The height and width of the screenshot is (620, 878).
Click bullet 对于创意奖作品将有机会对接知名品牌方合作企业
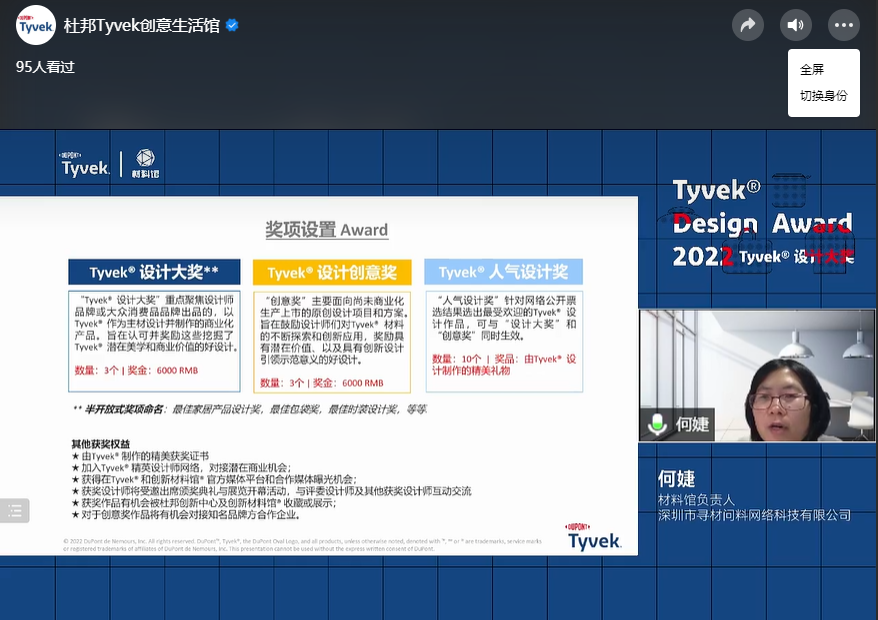[186, 515]
